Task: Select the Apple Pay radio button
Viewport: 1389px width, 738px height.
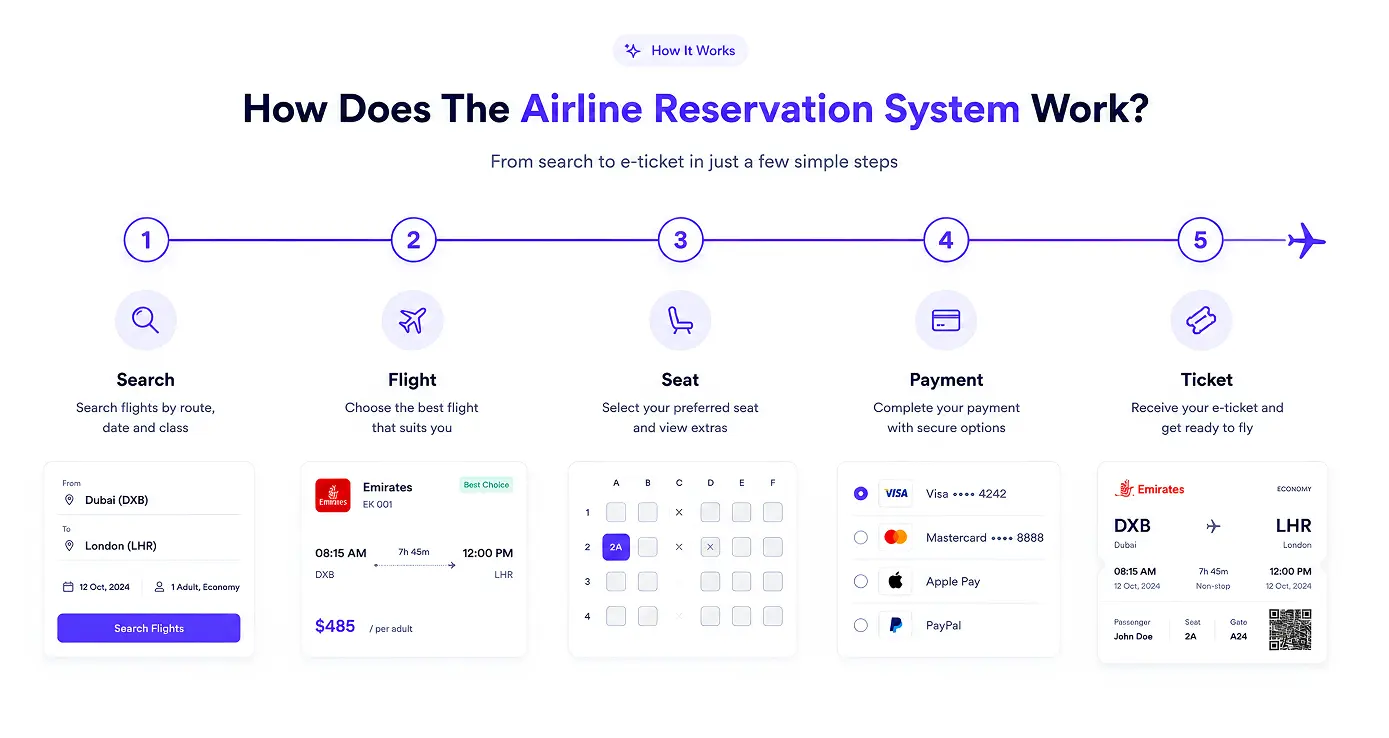Action: 861,581
